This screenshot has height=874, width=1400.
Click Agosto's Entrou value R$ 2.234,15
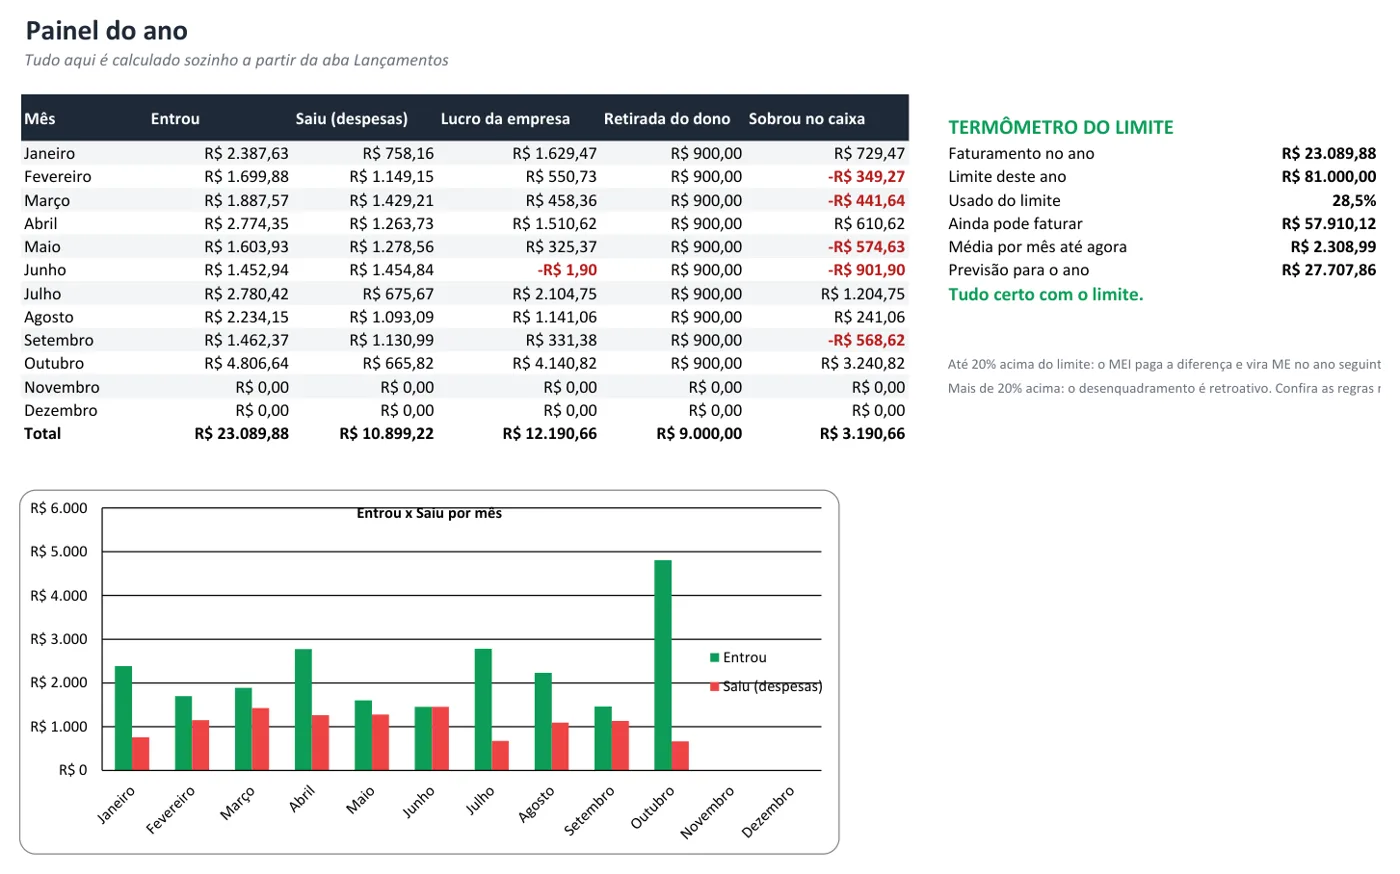pyautogui.click(x=246, y=317)
